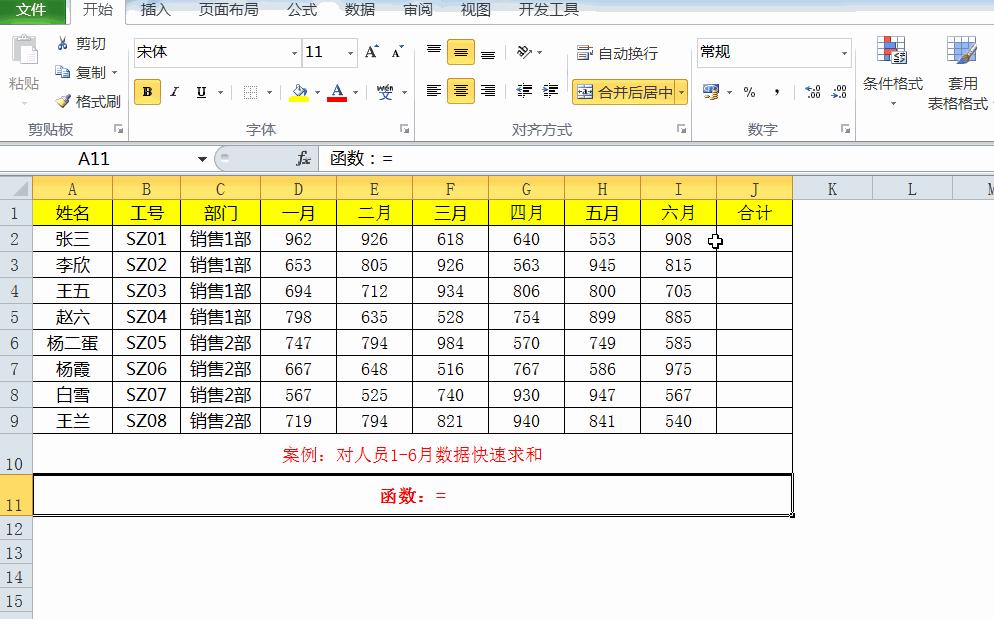
Task: Click the 复制 (Copy) icon
Action: tap(60, 70)
